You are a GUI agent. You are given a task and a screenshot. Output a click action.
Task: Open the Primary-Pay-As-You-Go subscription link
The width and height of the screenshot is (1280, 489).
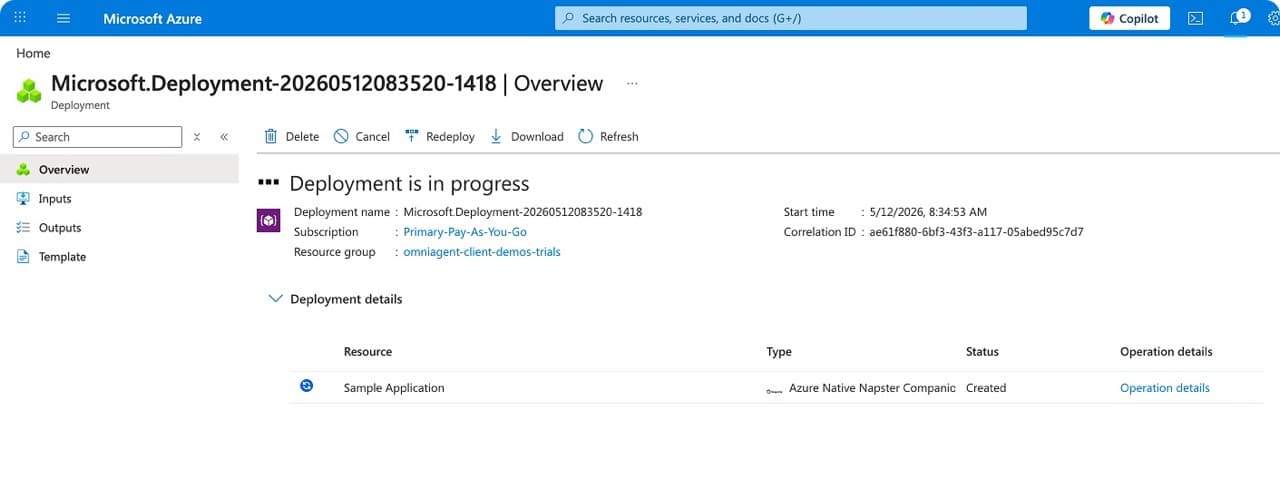point(465,232)
